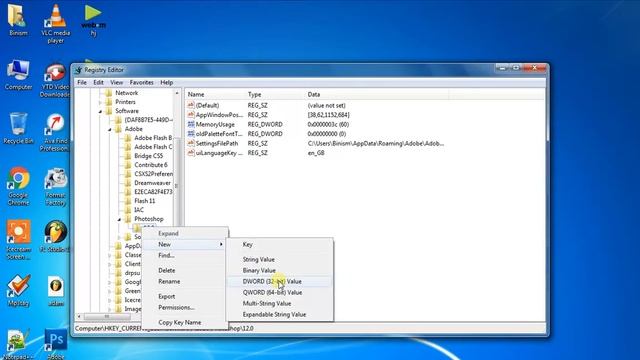This screenshot has height=360, width=640.
Task: Select the Dreamweaver key
Action: tap(152, 183)
